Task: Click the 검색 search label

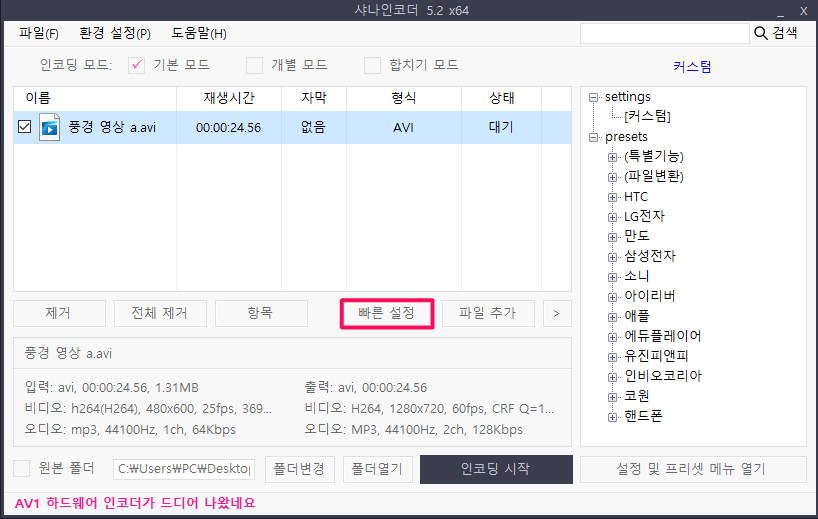Action: tap(785, 33)
